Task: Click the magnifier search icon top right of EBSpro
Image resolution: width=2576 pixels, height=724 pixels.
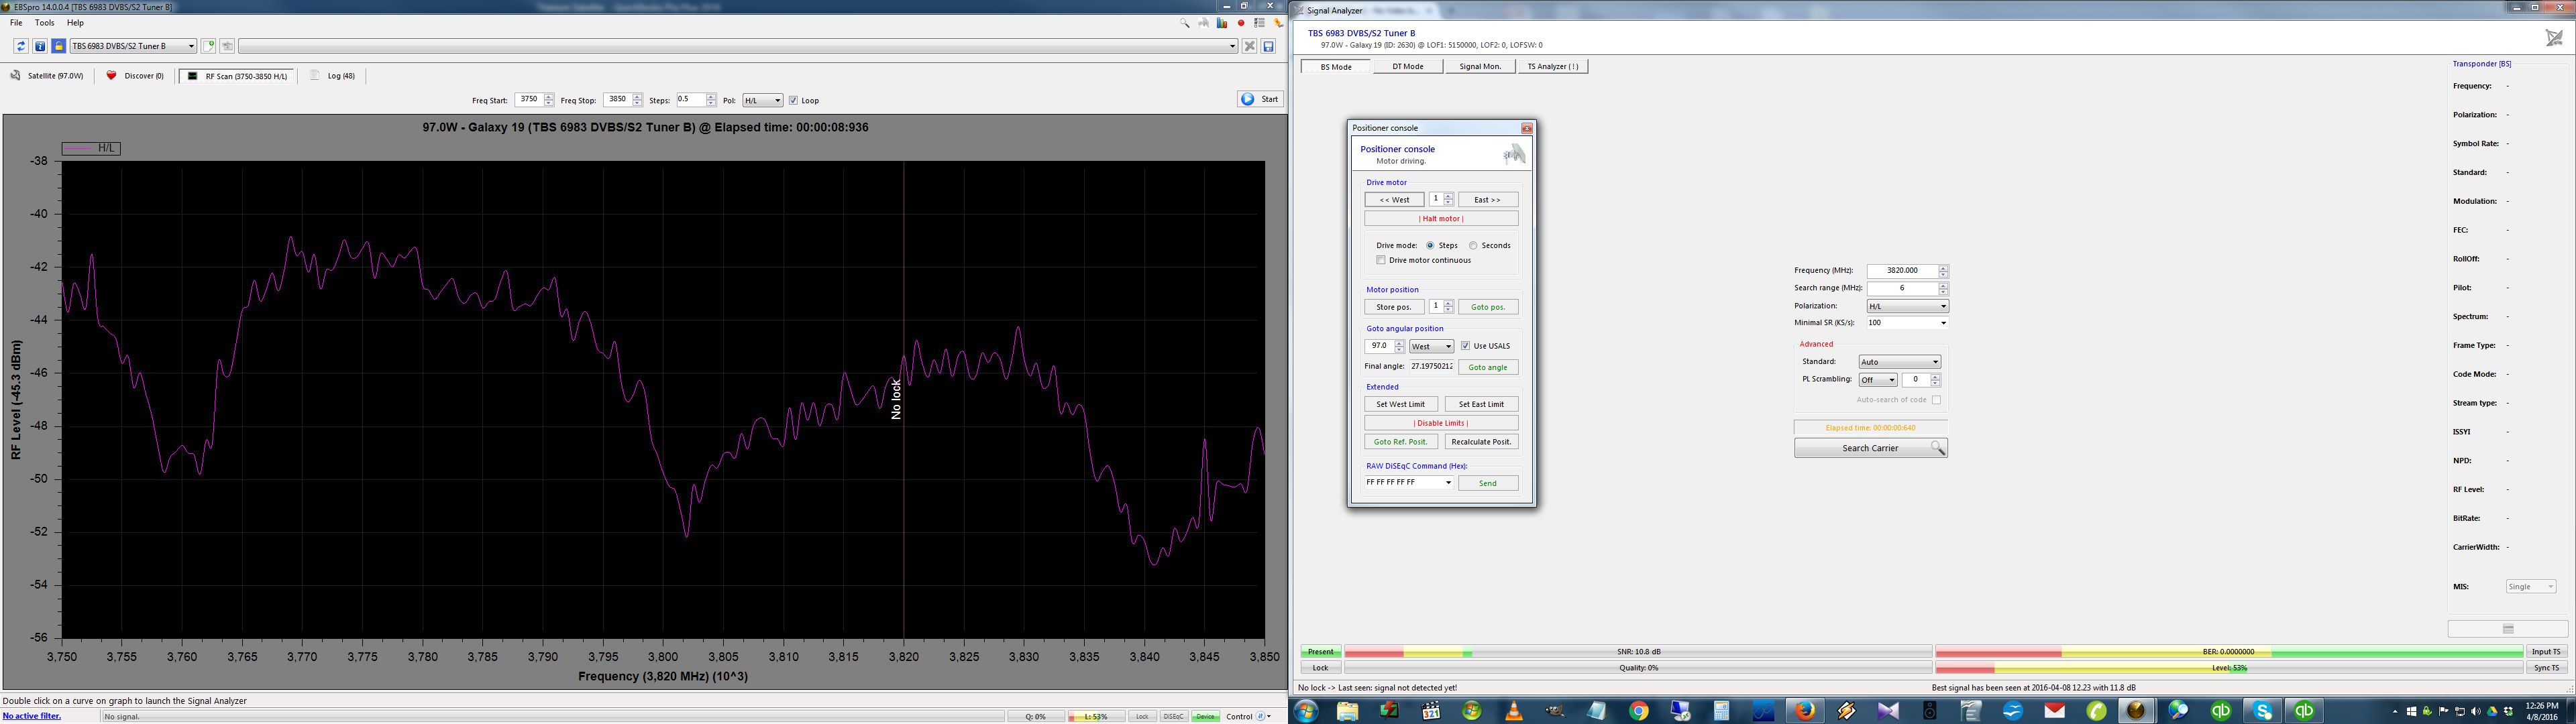Action: [x=1185, y=23]
